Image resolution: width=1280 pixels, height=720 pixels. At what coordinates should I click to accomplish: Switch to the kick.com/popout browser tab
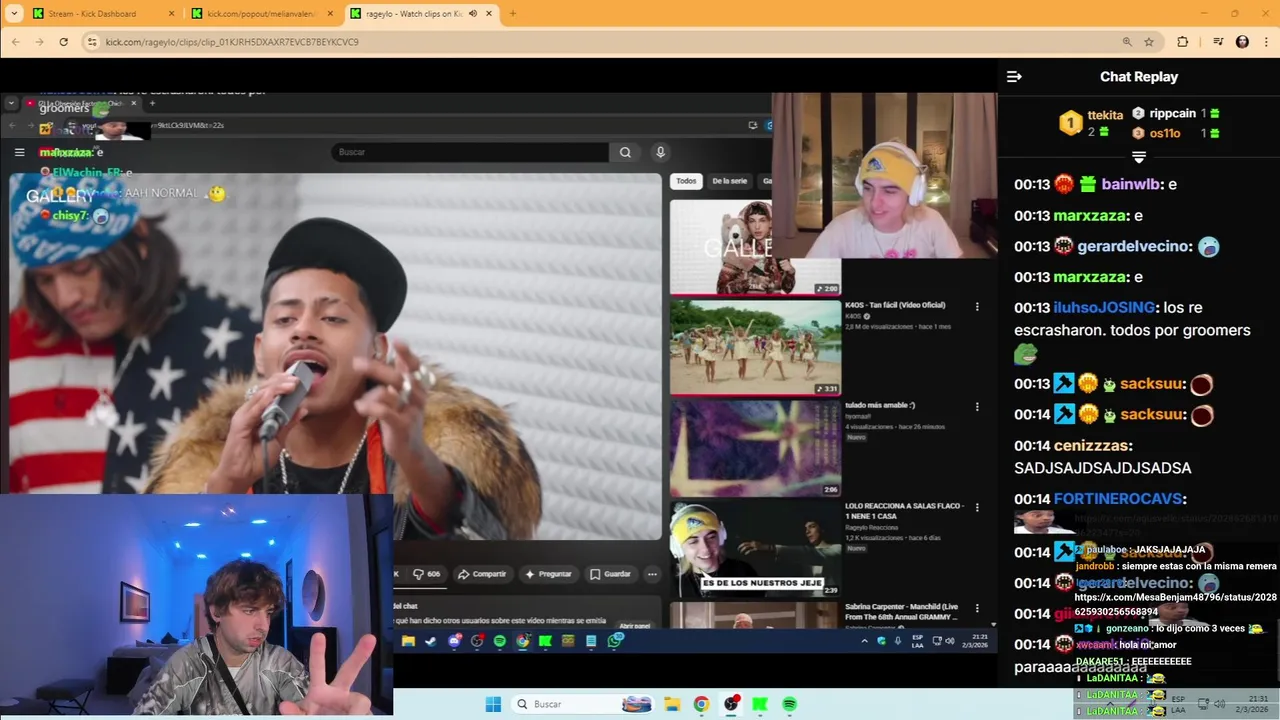[x=262, y=14]
